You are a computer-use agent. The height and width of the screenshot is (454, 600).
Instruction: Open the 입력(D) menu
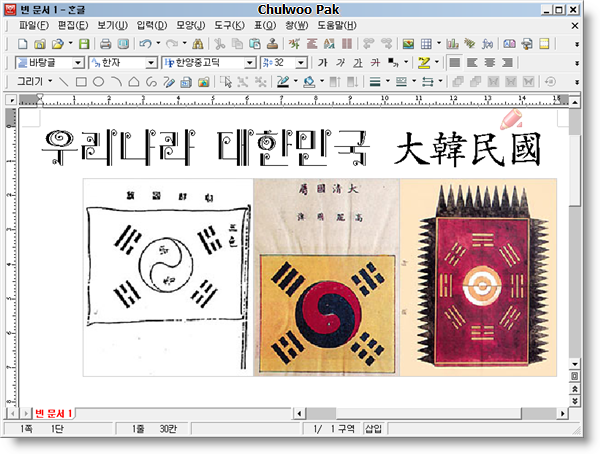coord(152,25)
